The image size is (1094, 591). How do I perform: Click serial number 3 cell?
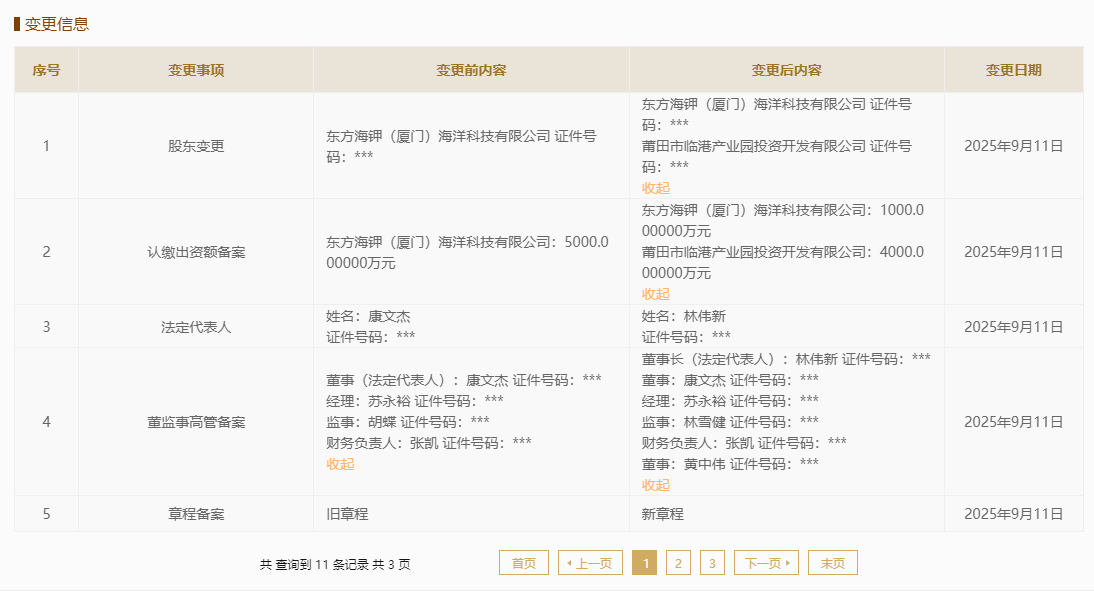(x=46, y=327)
